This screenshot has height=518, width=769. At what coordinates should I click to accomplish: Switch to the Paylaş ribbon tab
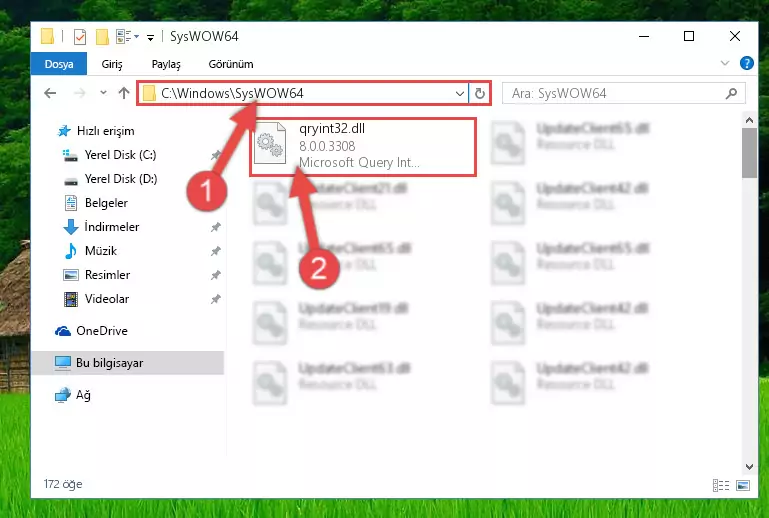[x=166, y=64]
